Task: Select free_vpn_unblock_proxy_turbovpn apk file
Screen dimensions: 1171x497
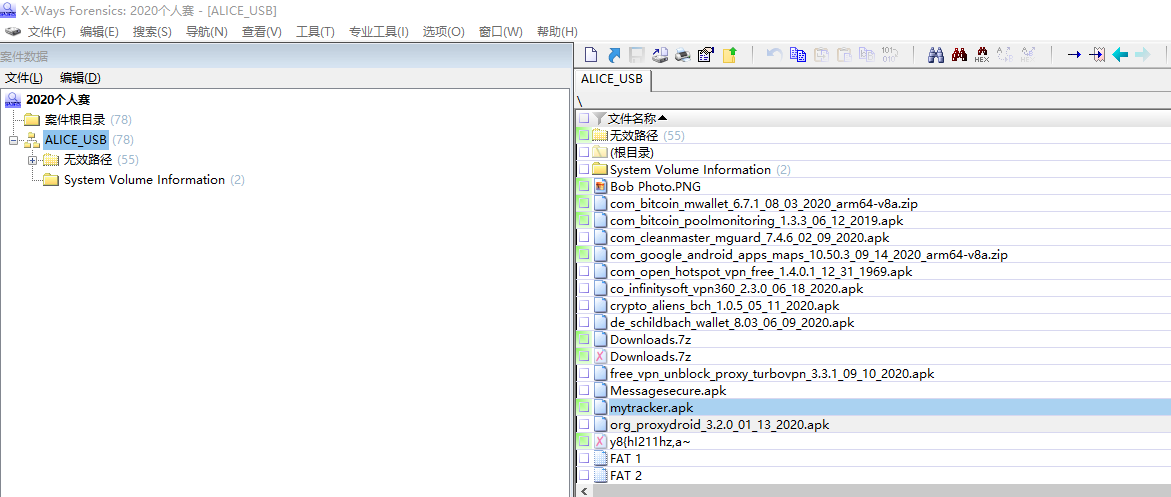Action: click(772, 374)
